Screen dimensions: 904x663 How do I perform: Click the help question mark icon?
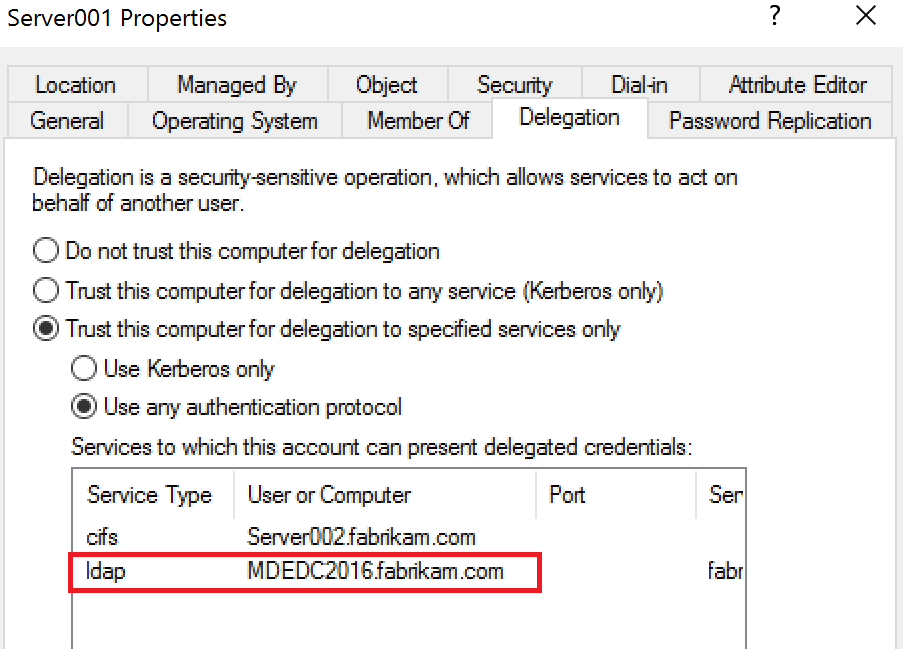(773, 17)
